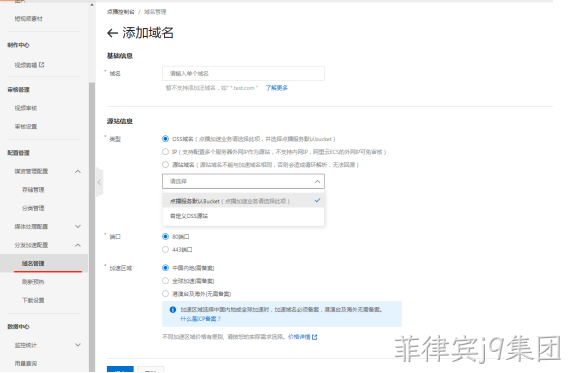Click the 点播控制台 breadcrumb
Viewport: 573px width, 373px height.
(x=121, y=12)
